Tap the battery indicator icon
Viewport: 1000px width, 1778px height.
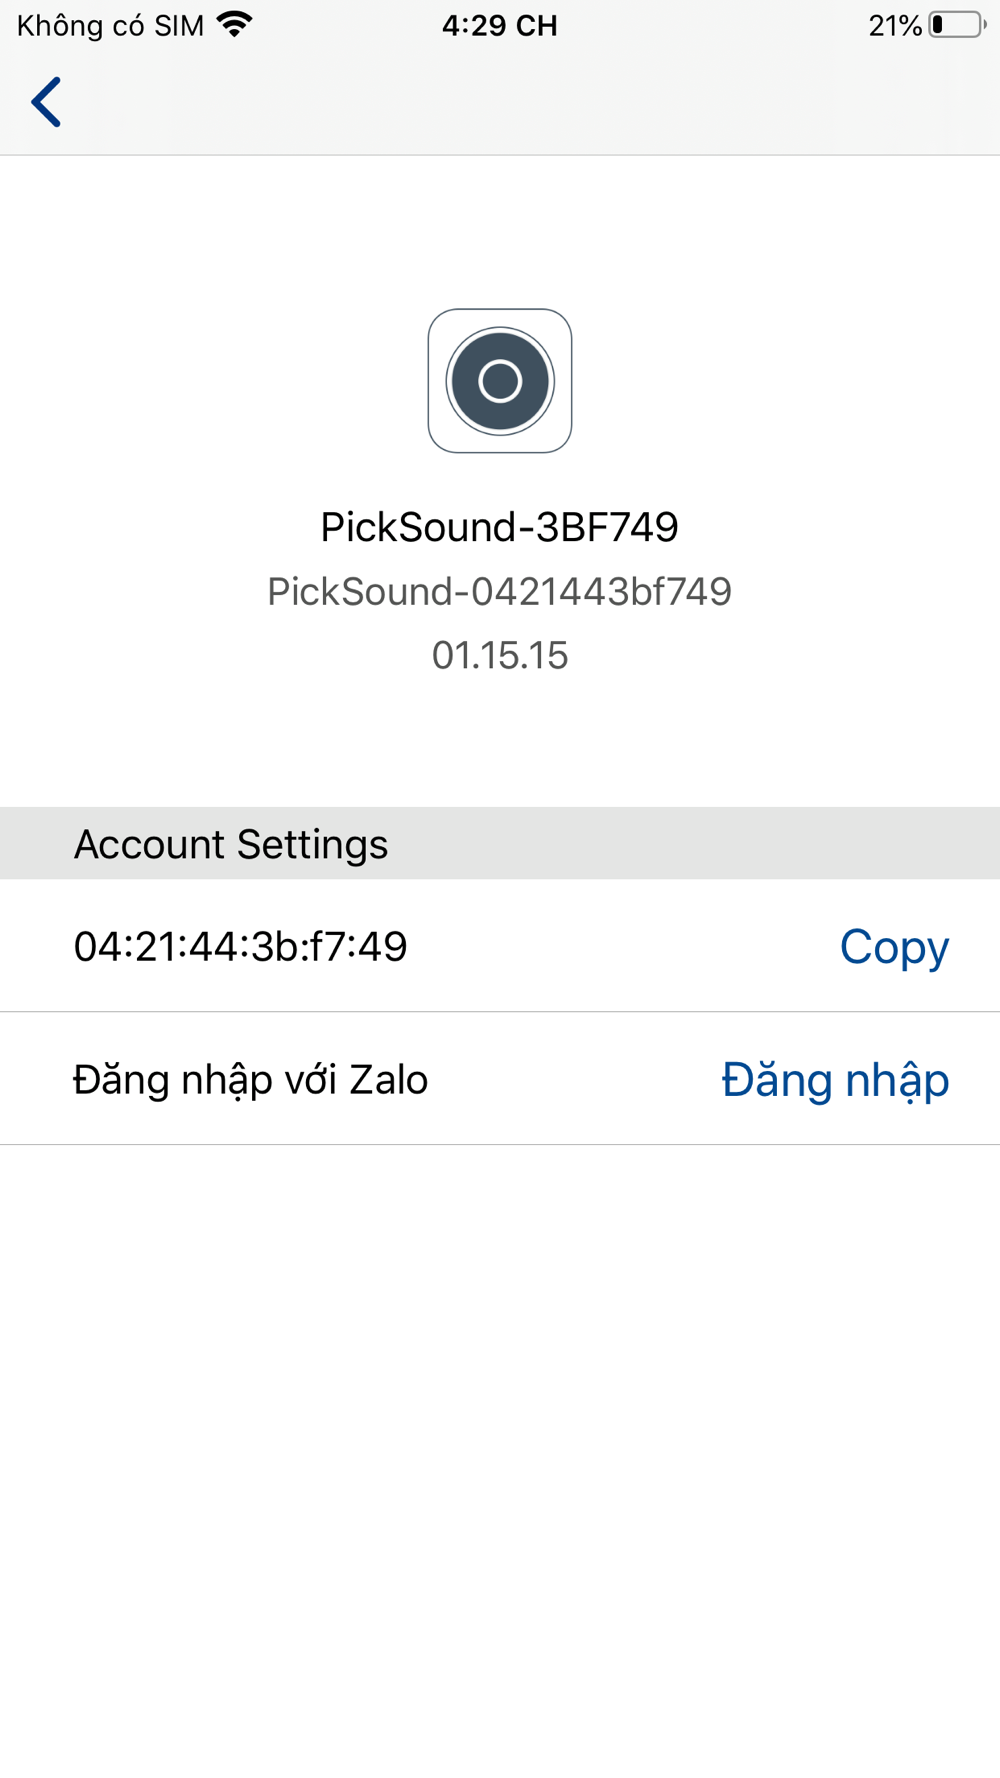tap(957, 25)
